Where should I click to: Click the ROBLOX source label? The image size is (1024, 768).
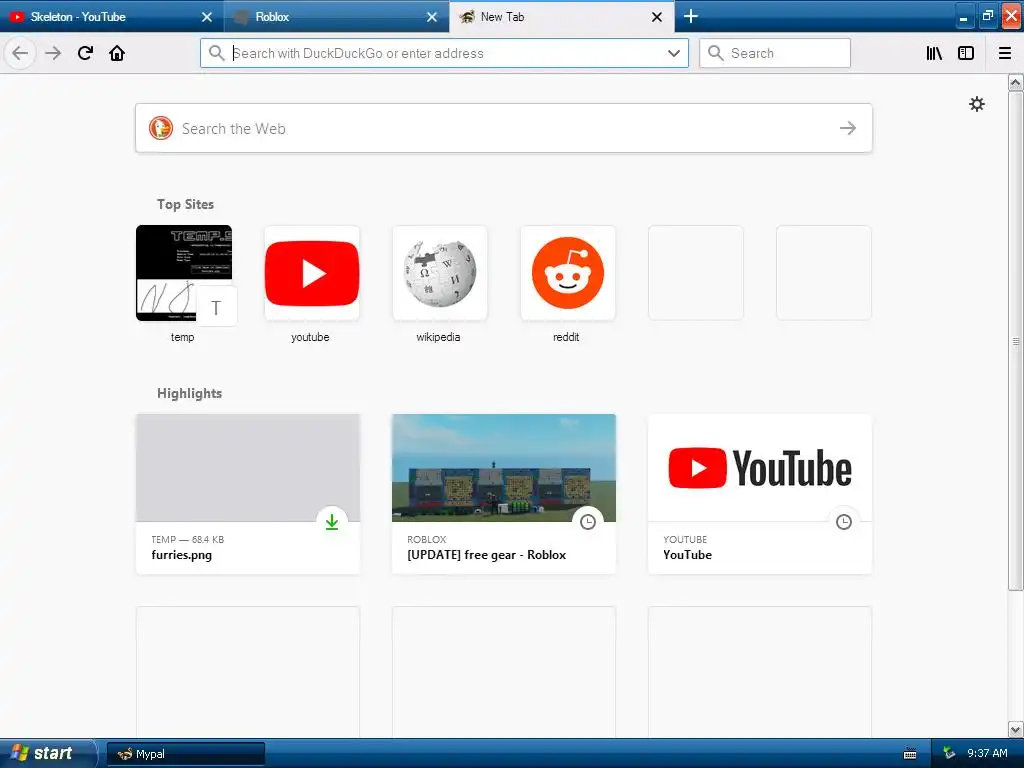(x=426, y=539)
